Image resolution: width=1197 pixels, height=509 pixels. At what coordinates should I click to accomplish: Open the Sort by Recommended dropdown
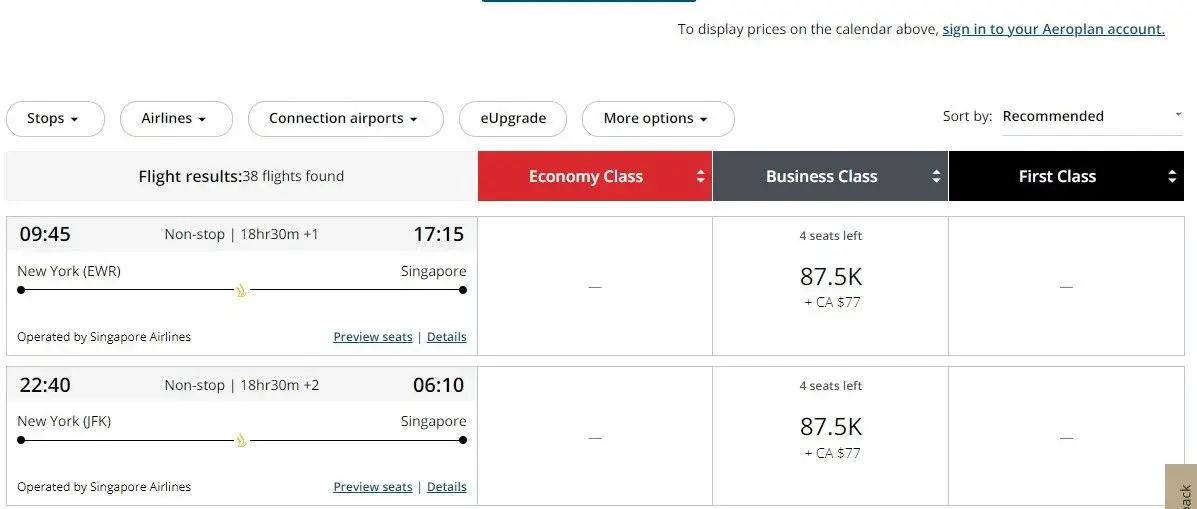1091,117
